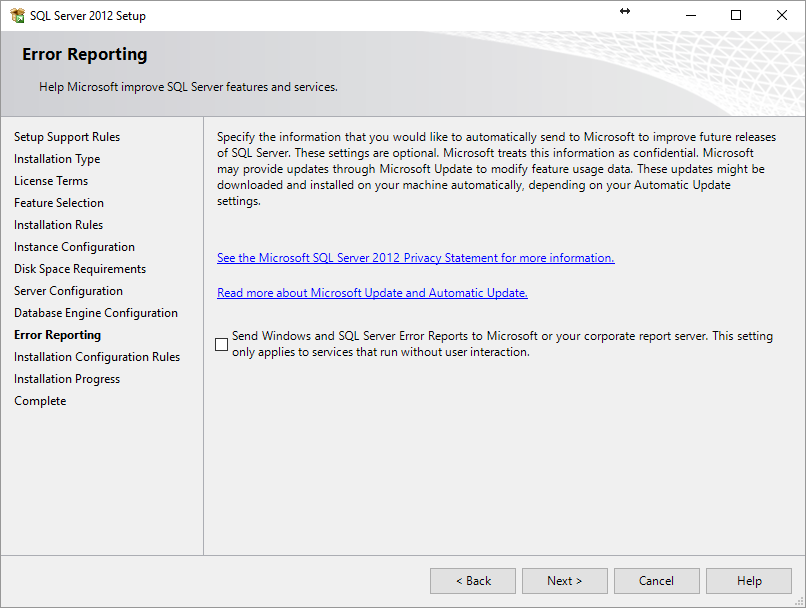Screen dimensions: 806x608
Task: Select Disk Space Requirements step
Action: click(80, 269)
